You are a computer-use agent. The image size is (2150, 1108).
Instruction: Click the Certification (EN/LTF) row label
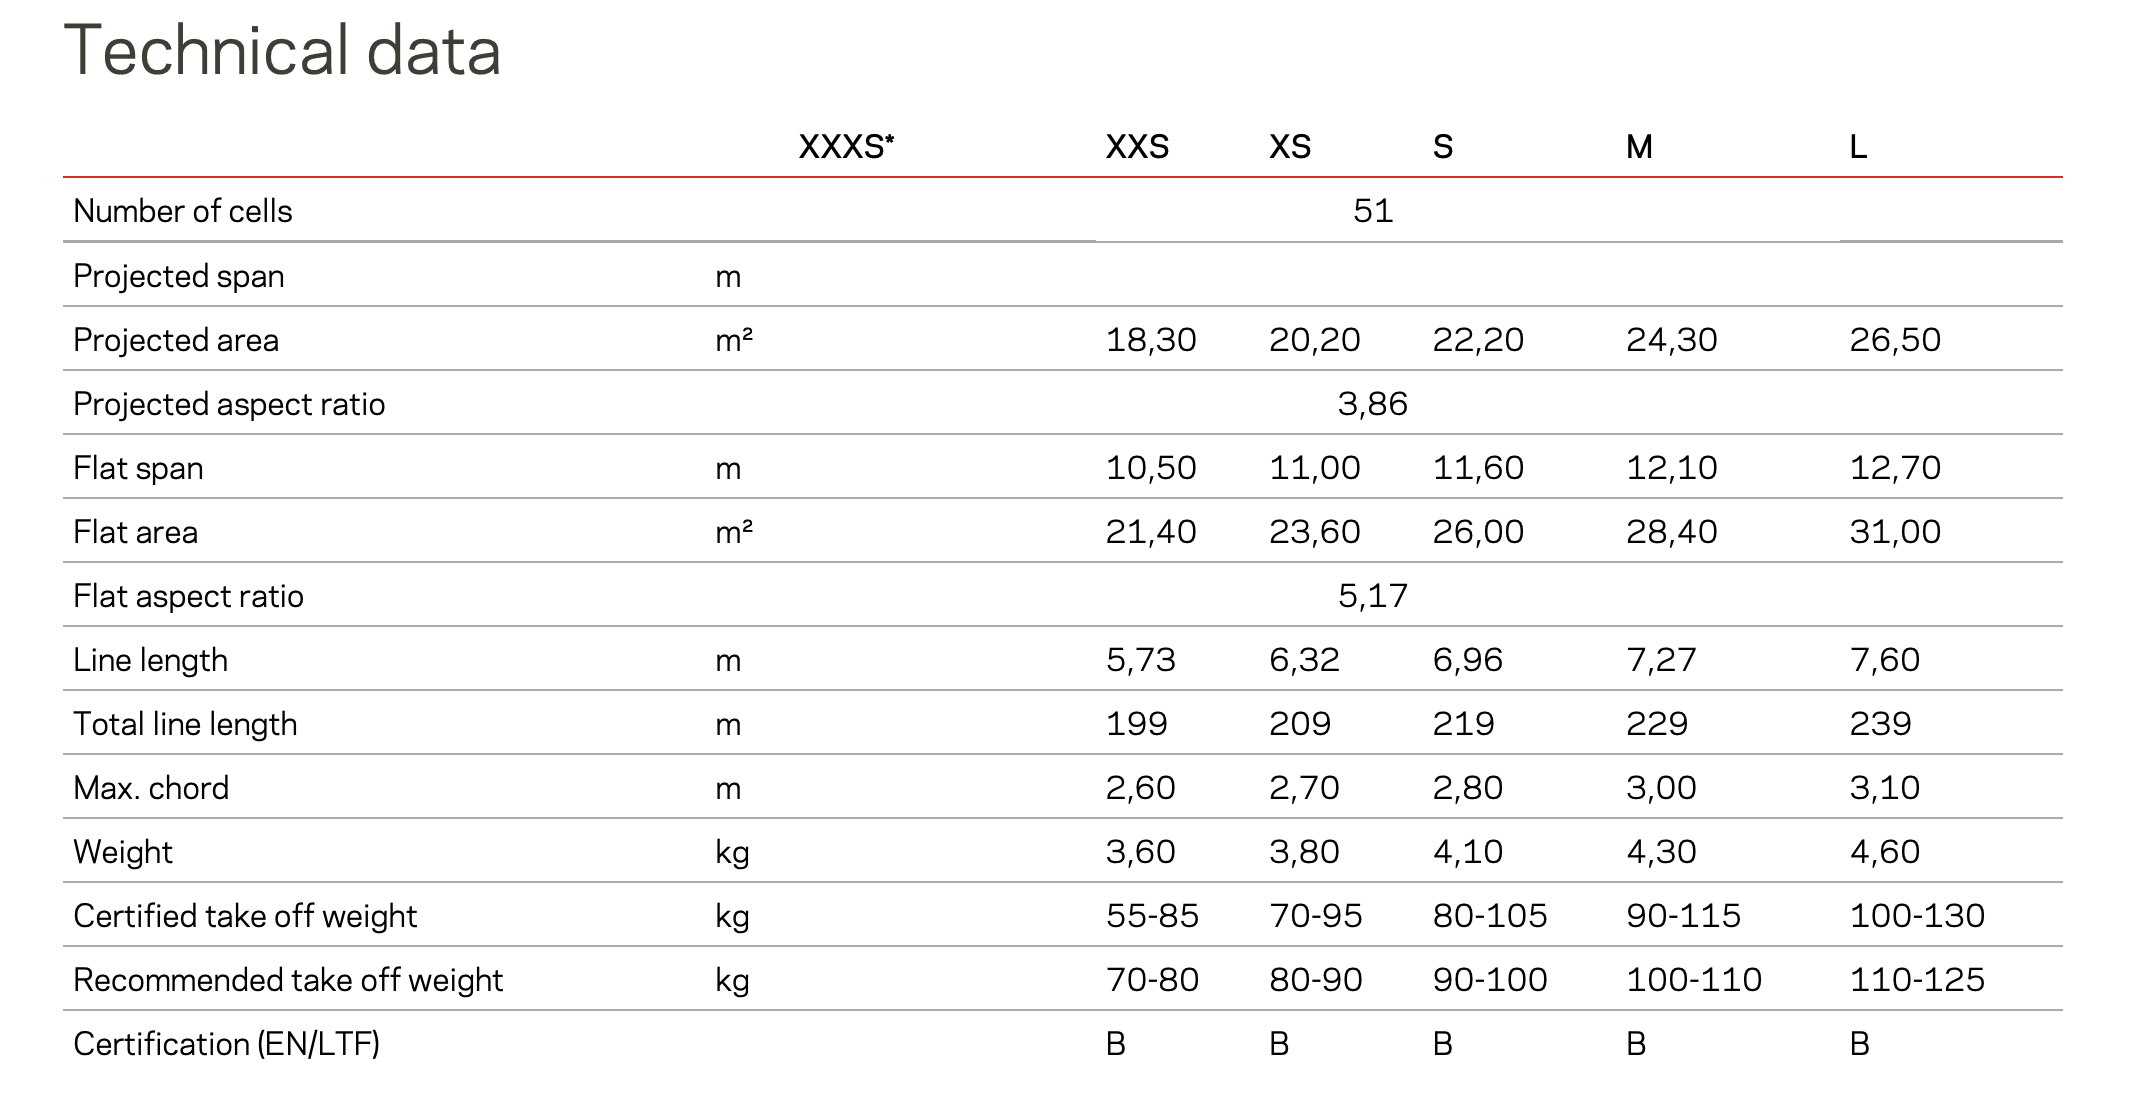[x=226, y=1044]
